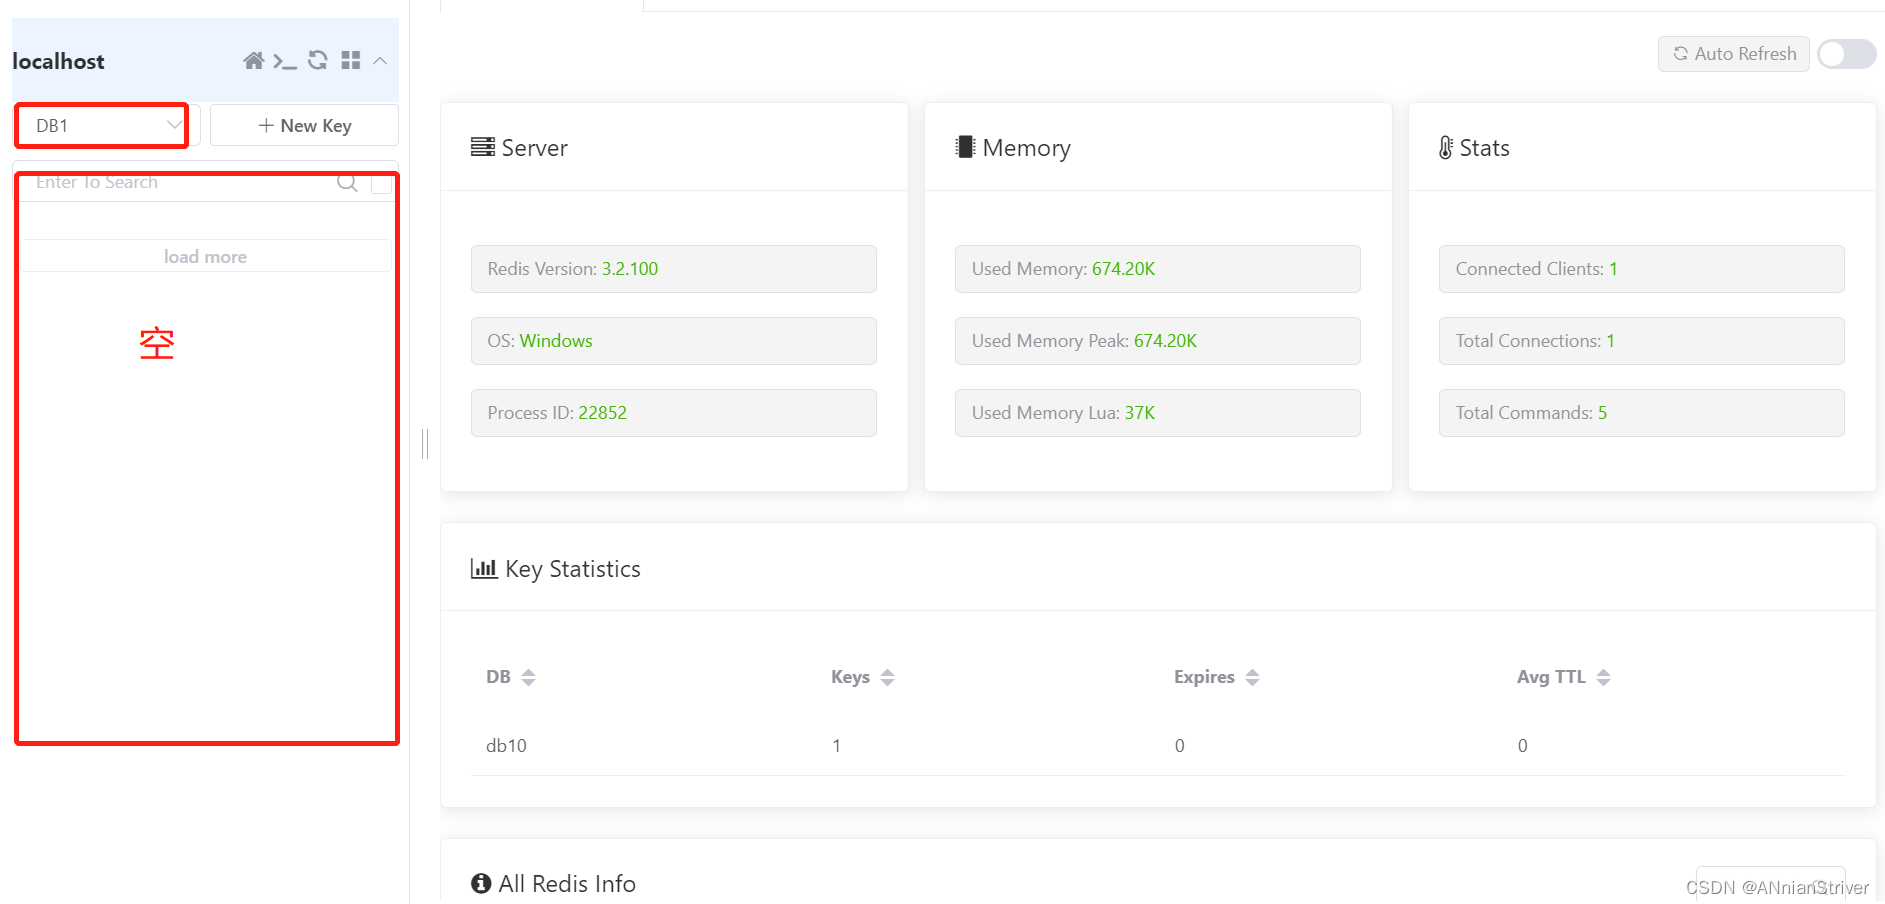This screenshot has width=1885, height=904.
Task: Open the localhost home status icon
Action: click(x=254, y=61)
